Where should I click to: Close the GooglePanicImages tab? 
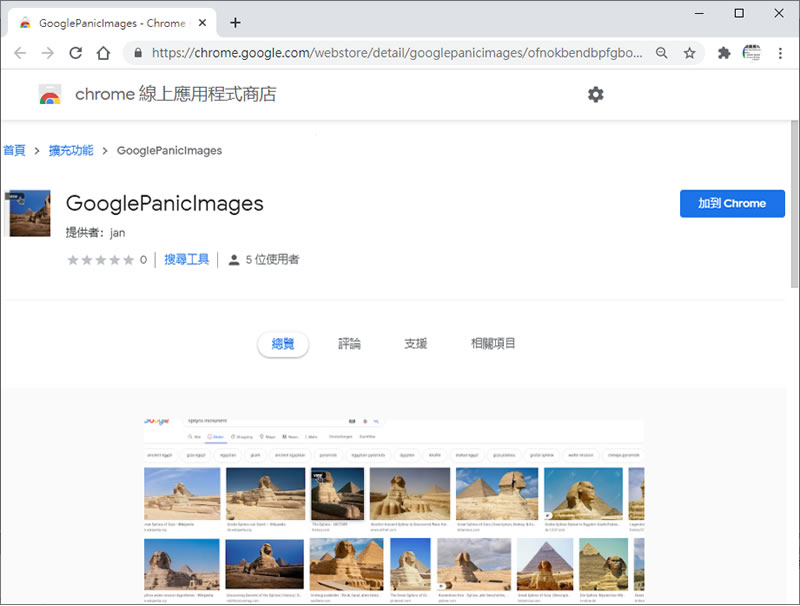click(205, 22)
